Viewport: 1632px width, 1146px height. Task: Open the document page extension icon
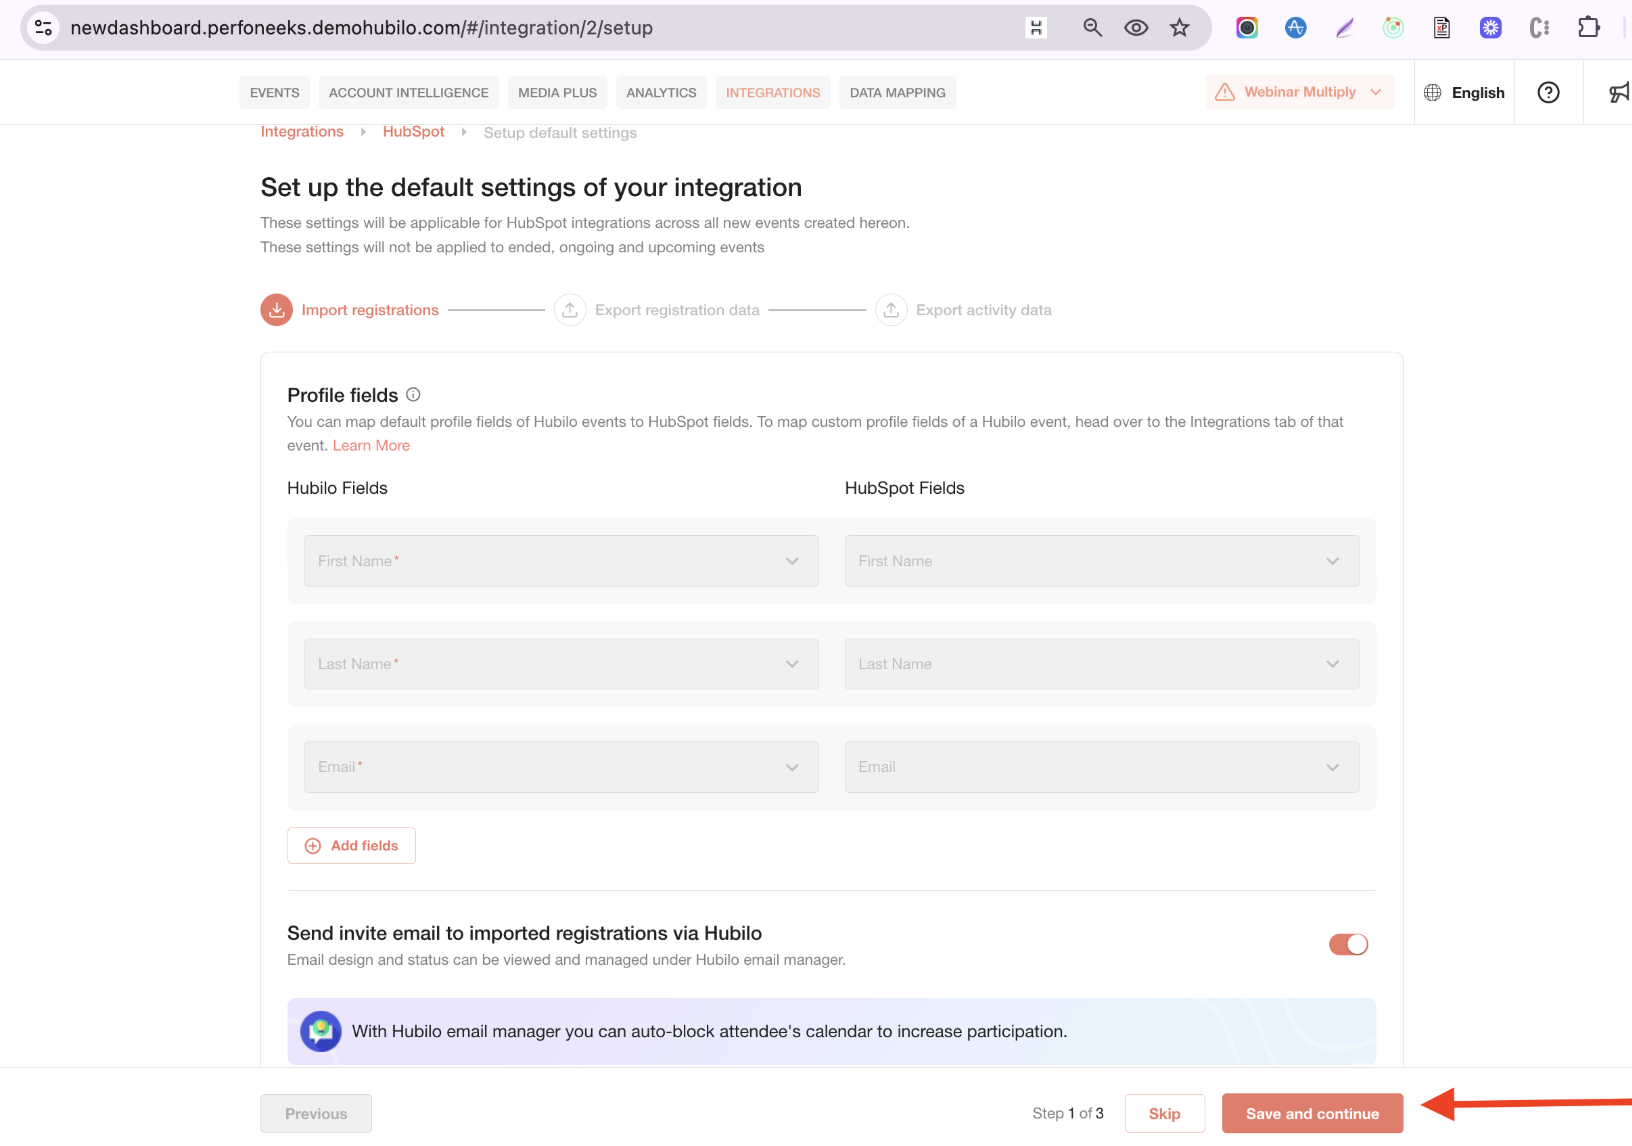click(1442, 28)
